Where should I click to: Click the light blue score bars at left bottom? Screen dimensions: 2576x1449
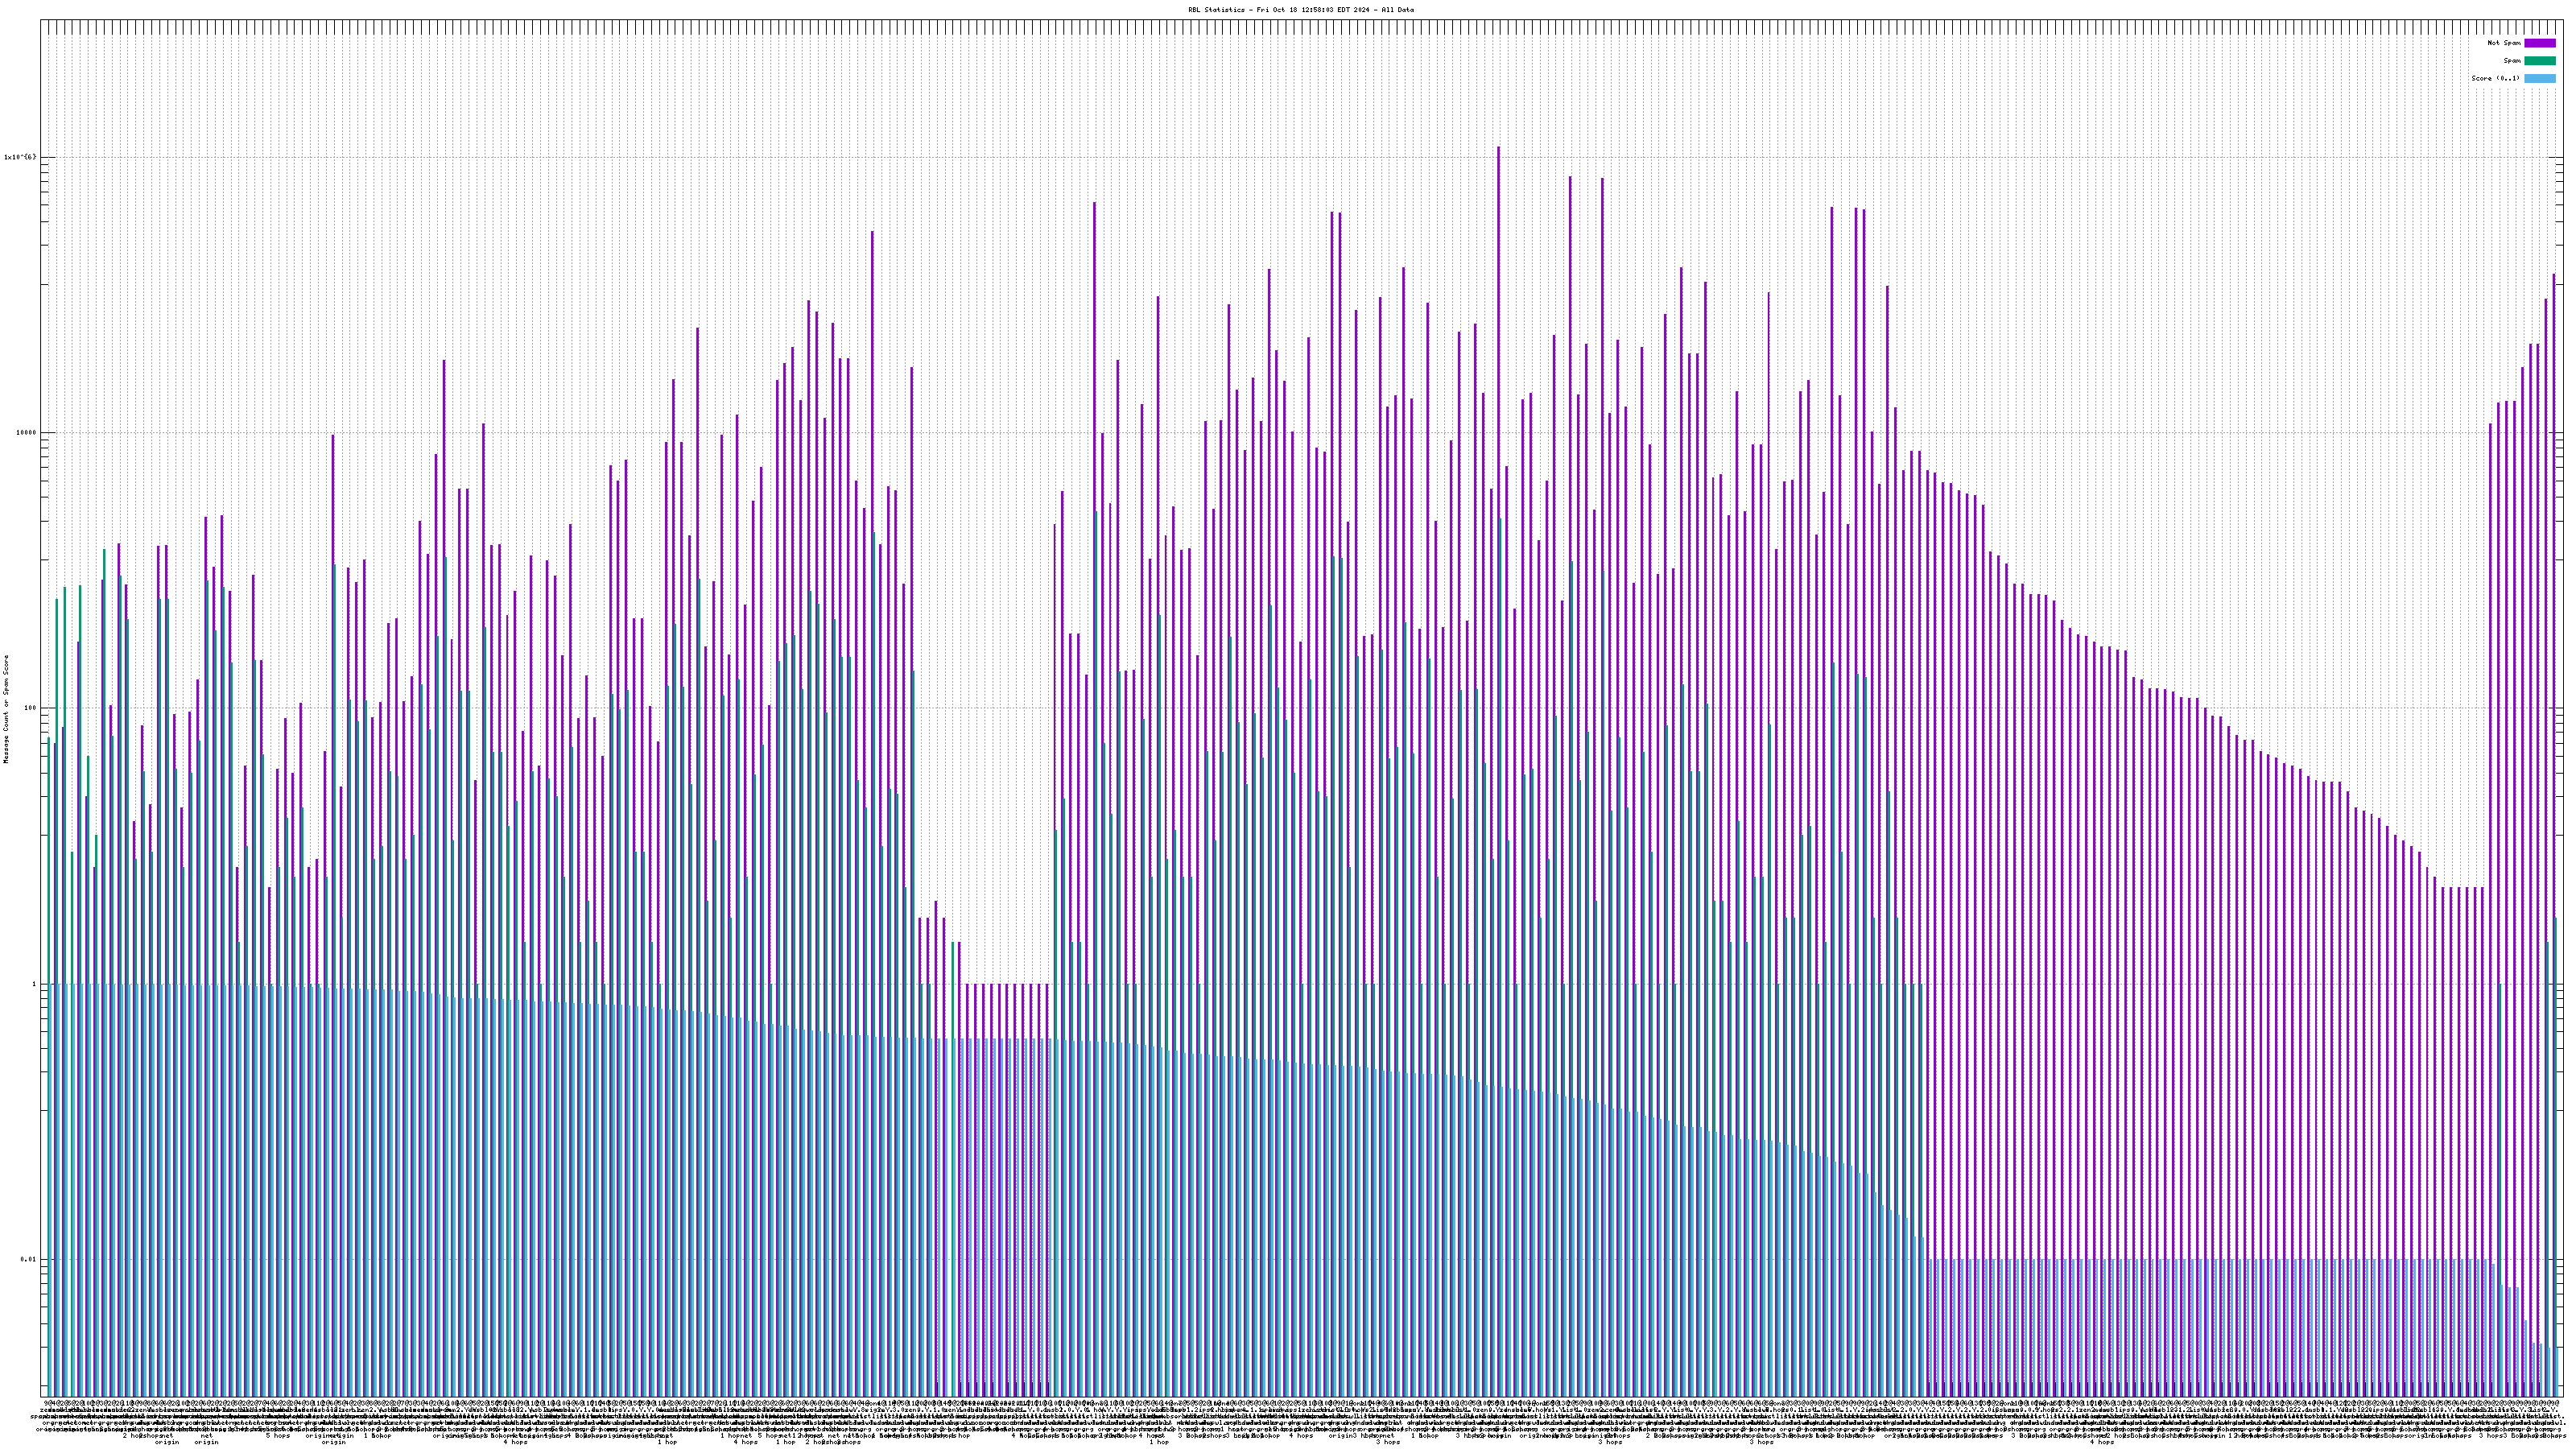coord(60,1200)
